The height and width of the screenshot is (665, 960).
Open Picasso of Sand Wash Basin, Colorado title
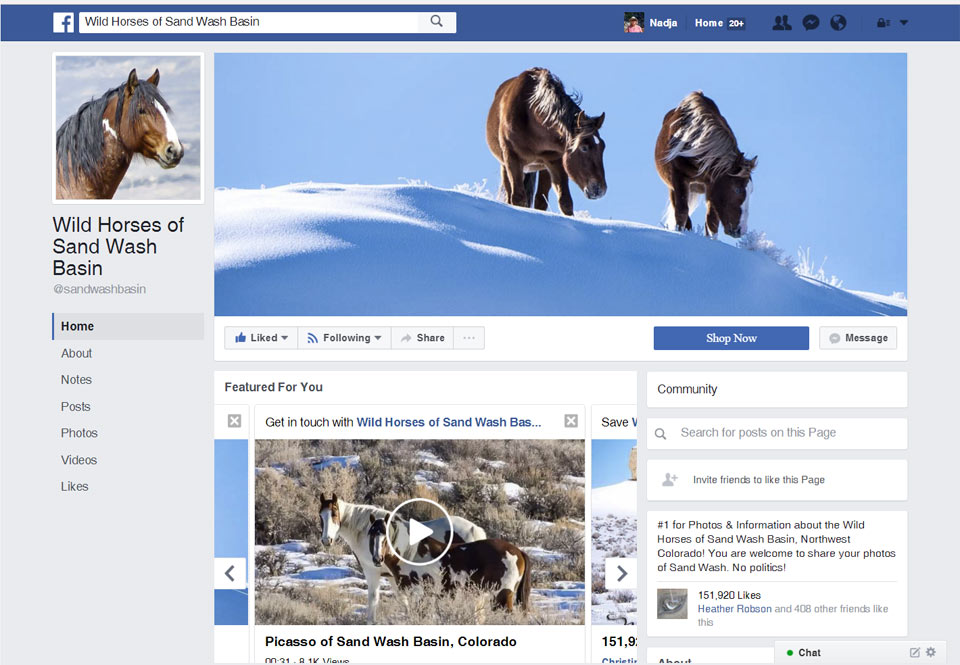[391, 641]
